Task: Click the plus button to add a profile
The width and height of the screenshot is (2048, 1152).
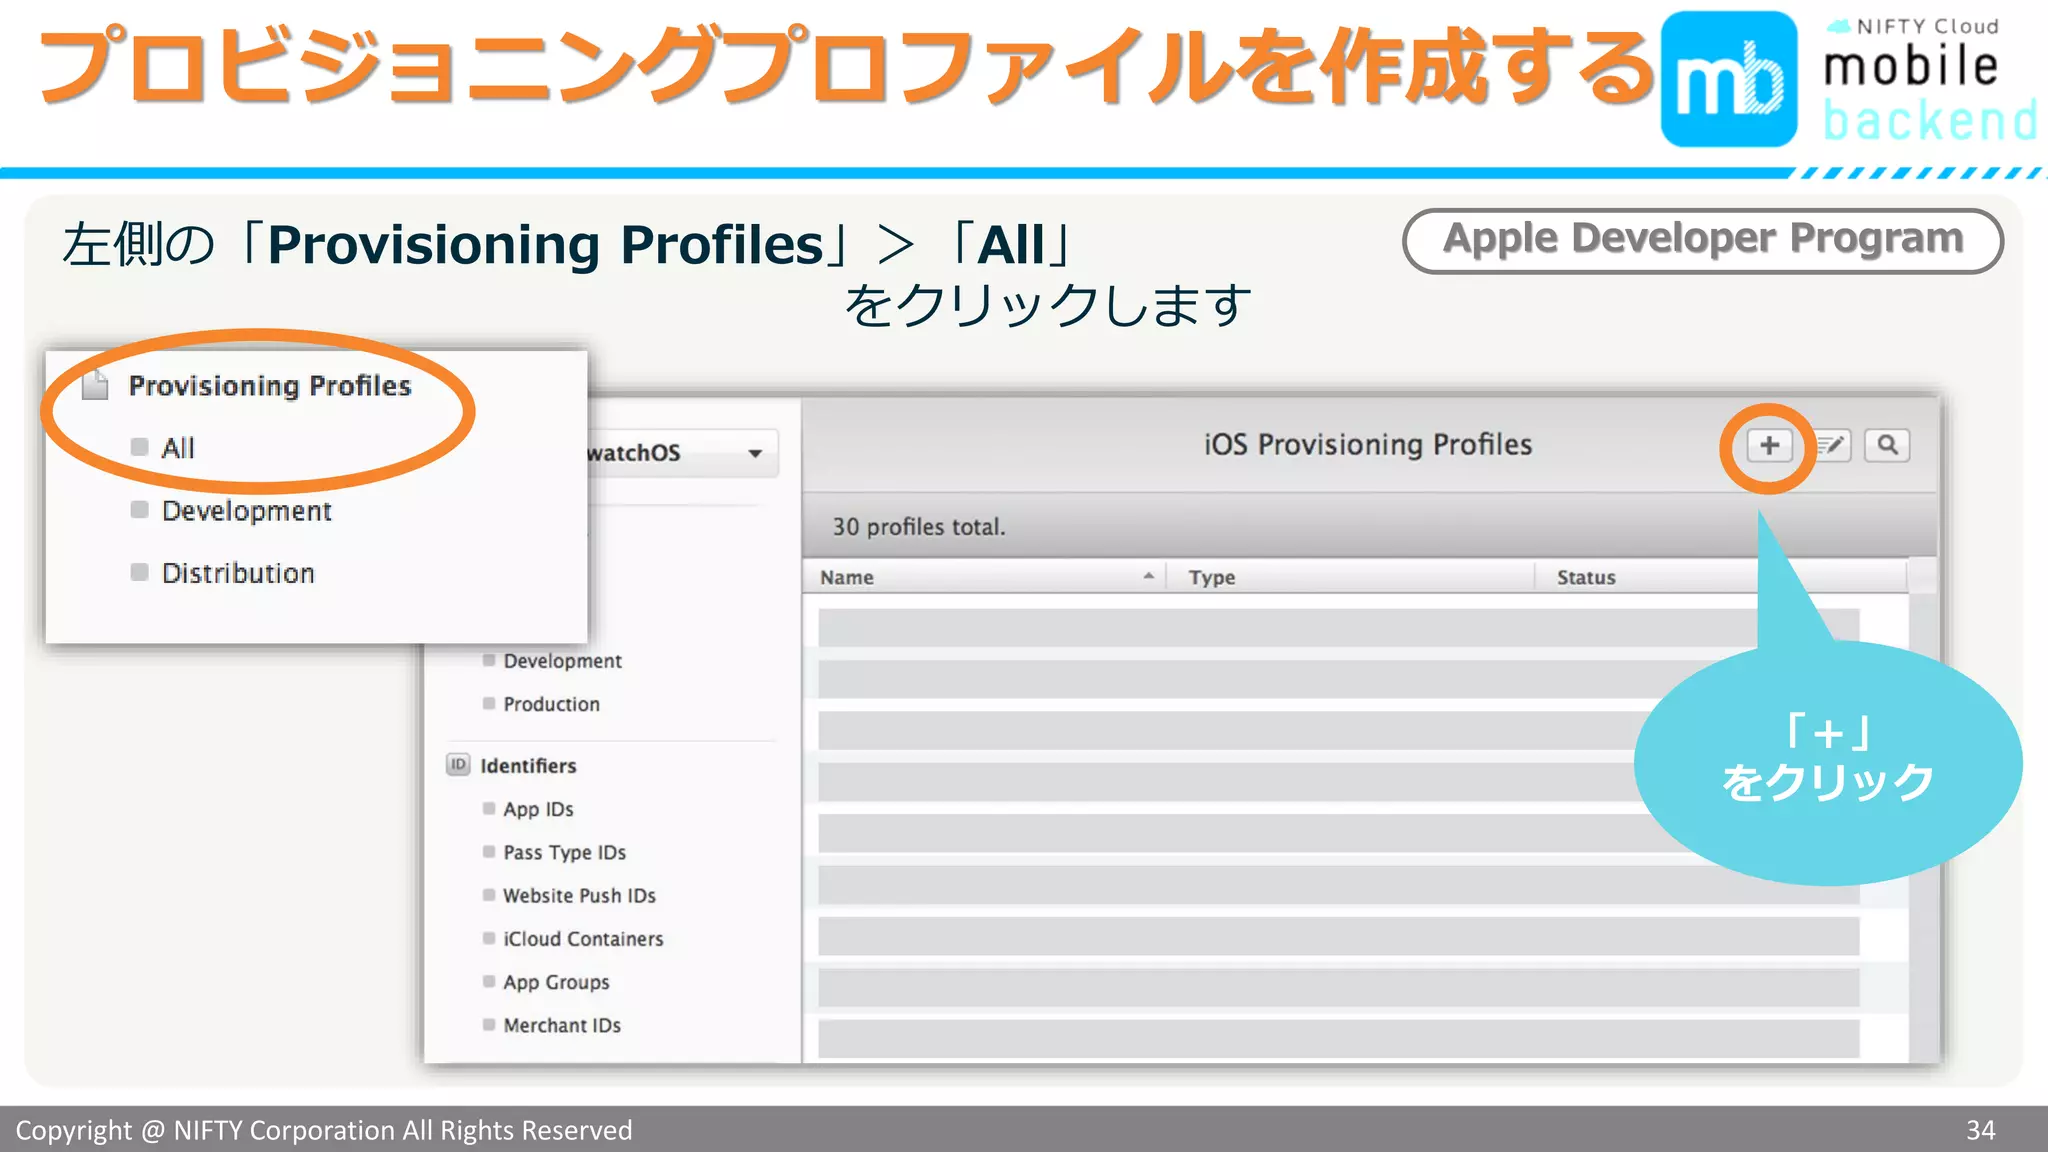Action: pyautogui.click(x=1769, y=445)
